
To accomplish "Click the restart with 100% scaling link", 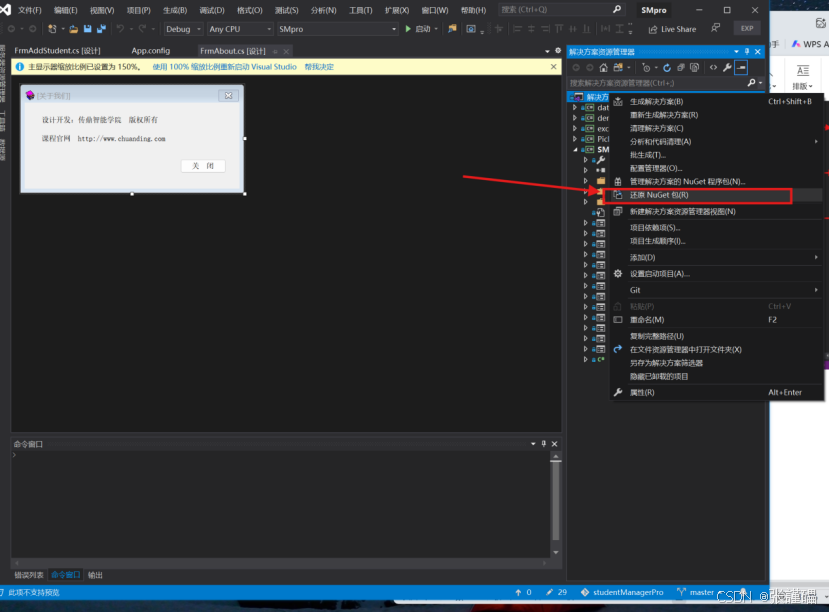I will (x=224, y=67).
